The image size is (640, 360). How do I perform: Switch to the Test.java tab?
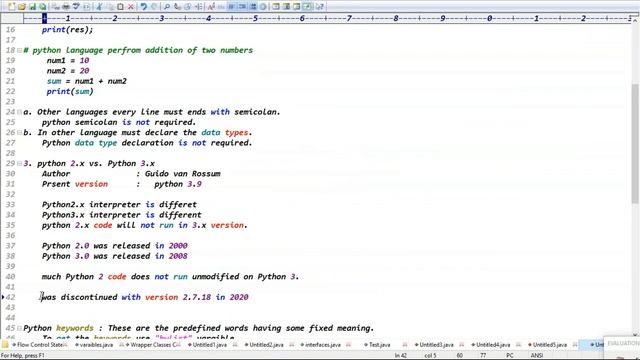click(379, 345)
